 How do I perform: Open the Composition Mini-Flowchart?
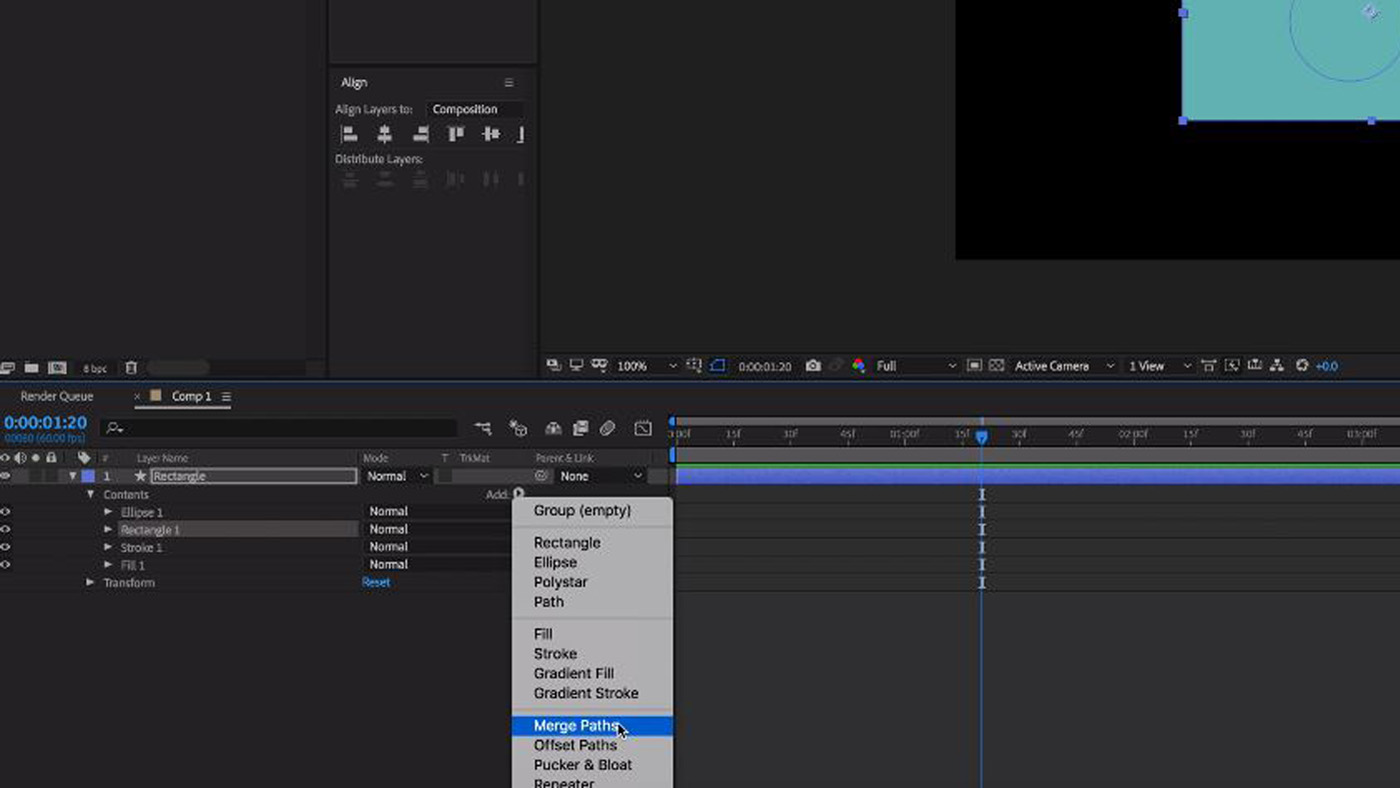click(484, 428)
